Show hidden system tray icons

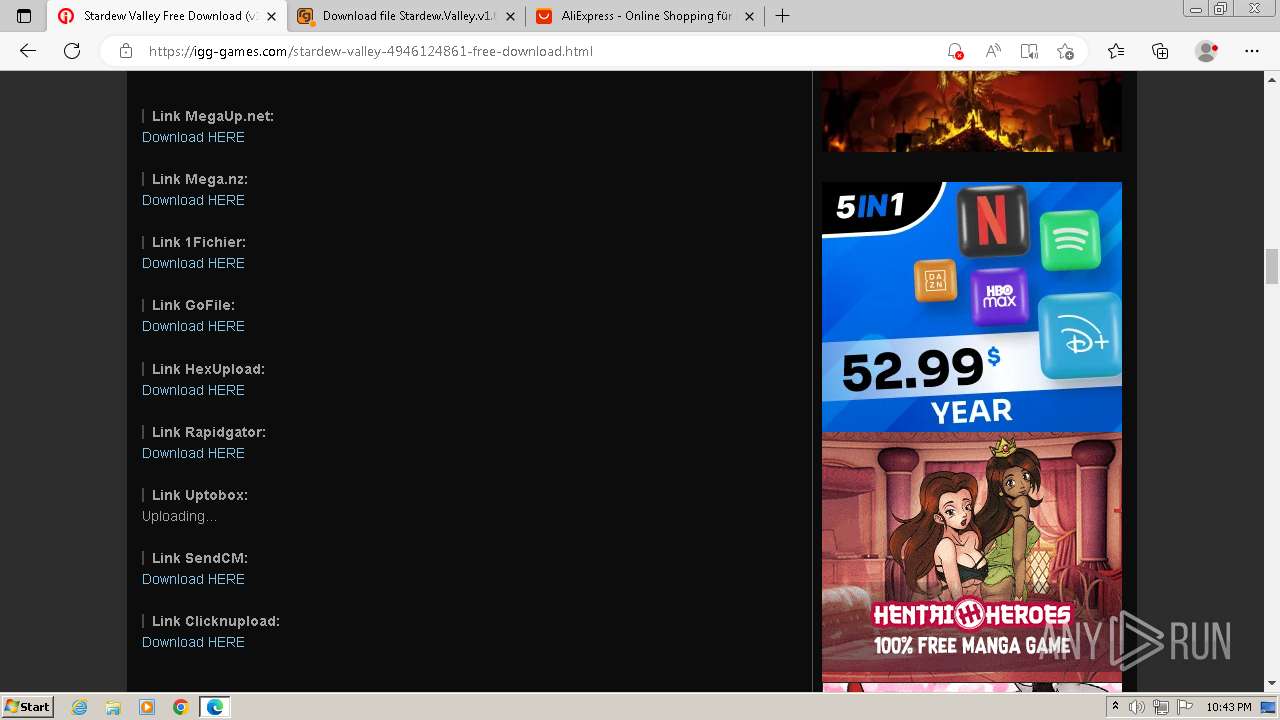(1118, 707)
